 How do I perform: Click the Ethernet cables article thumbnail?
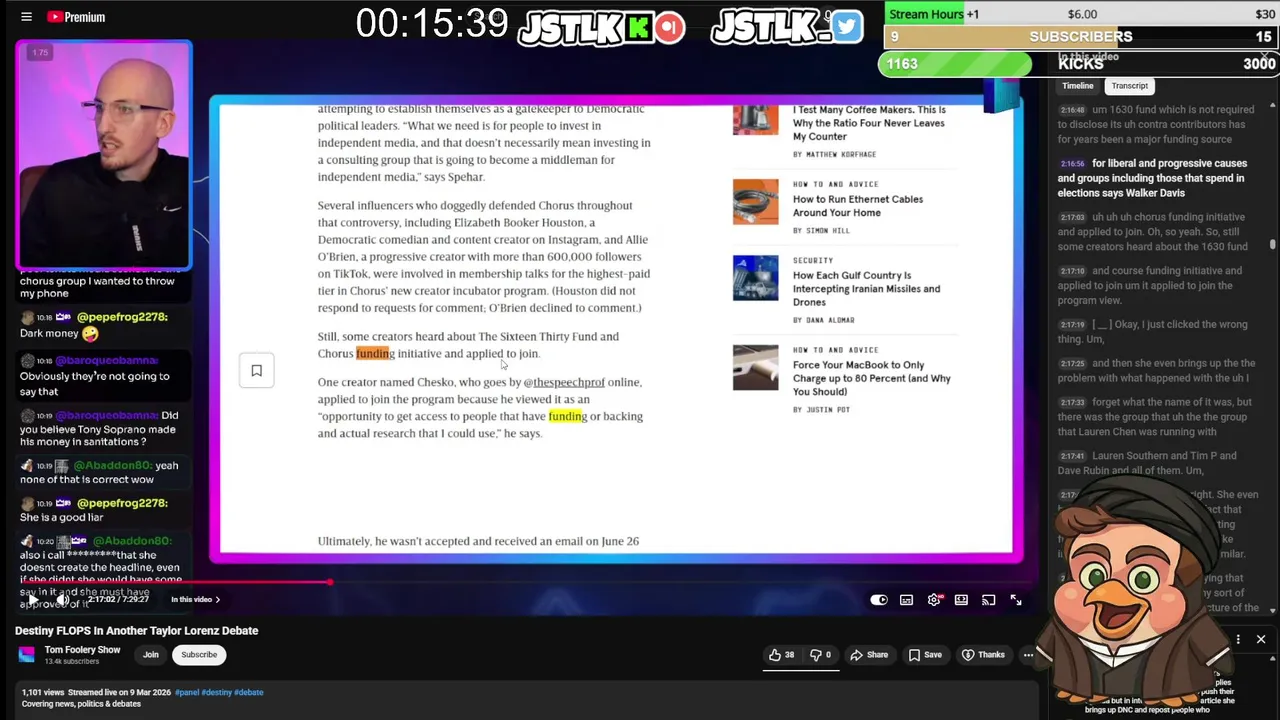tap(755, 202)
